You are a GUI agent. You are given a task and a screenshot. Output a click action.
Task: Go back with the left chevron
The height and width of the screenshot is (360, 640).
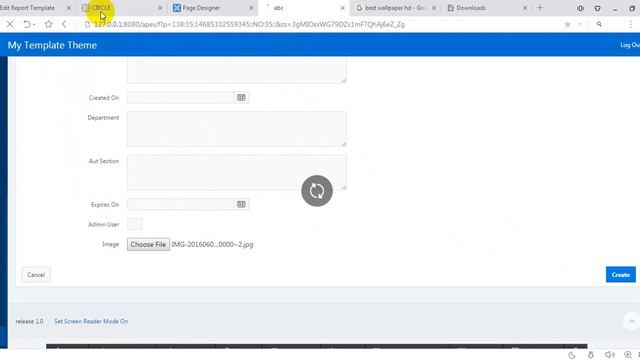click(64, 24)
